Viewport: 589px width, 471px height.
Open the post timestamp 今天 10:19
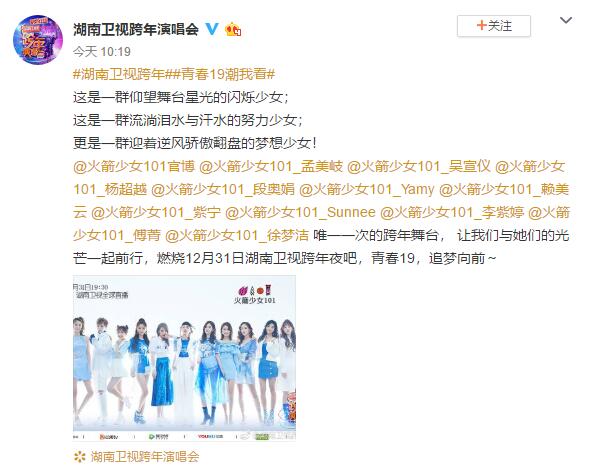click(x=102, y=51)
